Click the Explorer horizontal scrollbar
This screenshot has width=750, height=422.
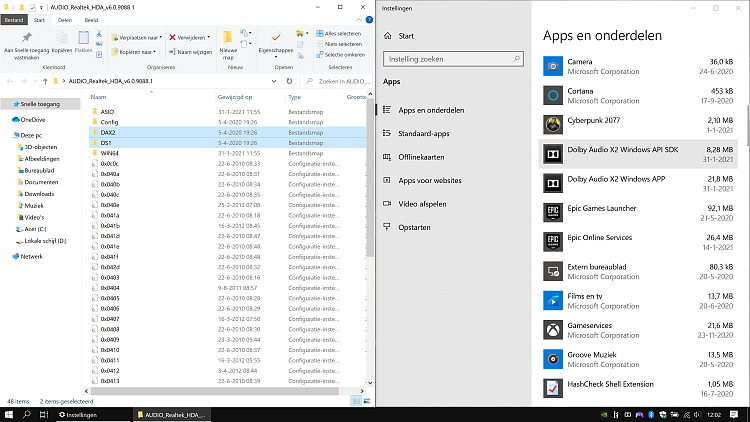215,391
